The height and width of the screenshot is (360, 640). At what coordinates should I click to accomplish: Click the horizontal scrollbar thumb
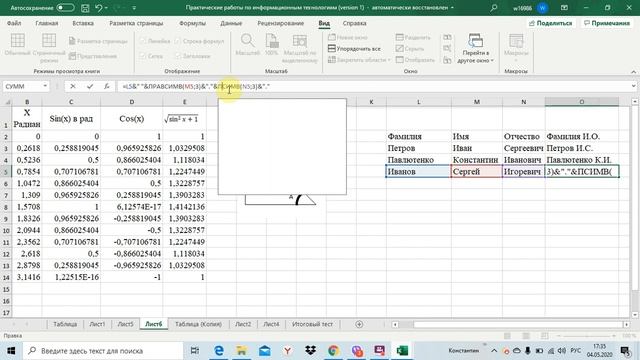pos(518,324)
